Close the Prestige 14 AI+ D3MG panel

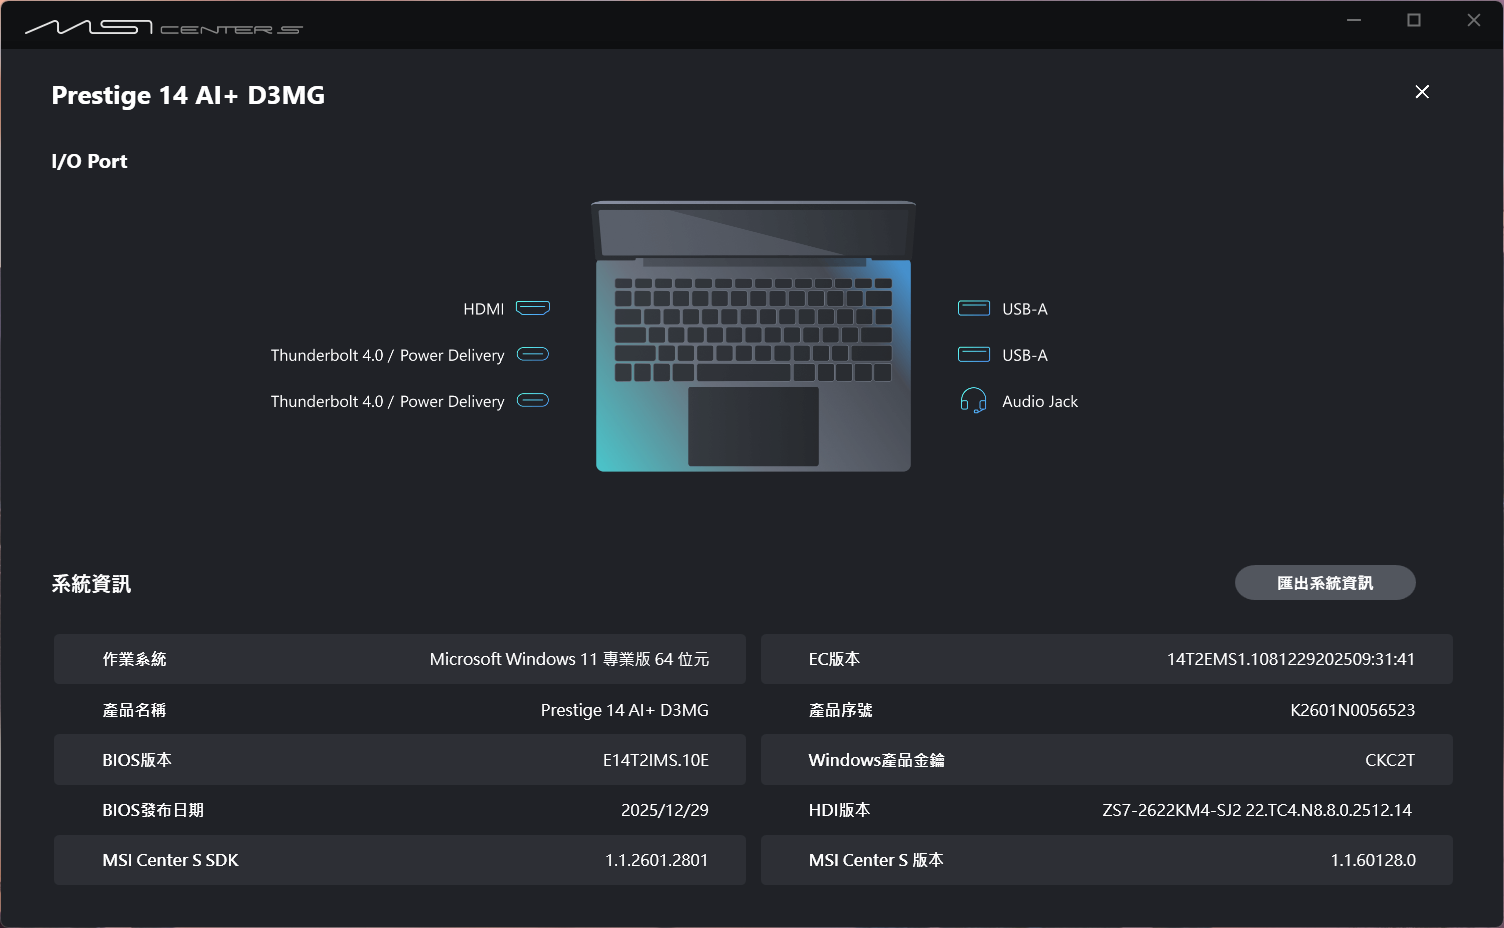pos(1422,92)
